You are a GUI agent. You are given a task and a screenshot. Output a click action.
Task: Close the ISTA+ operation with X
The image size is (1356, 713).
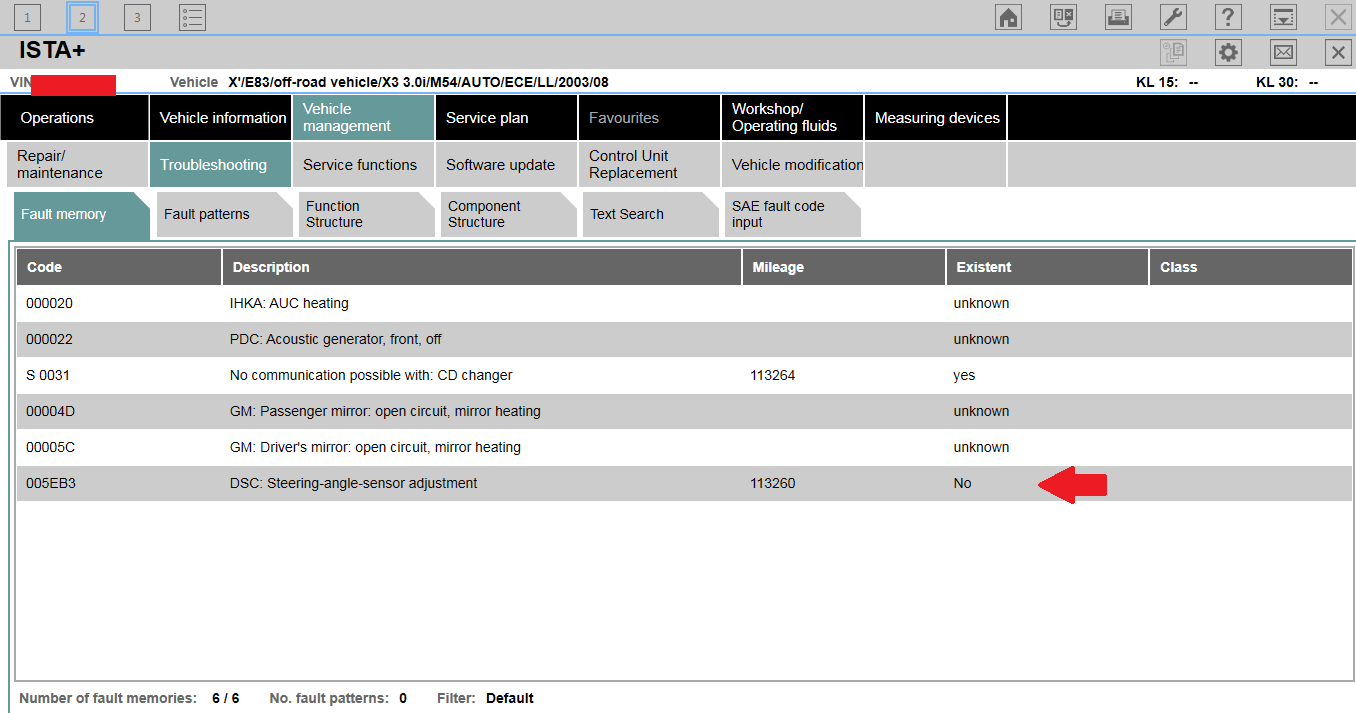click(x=1338, y=53)
